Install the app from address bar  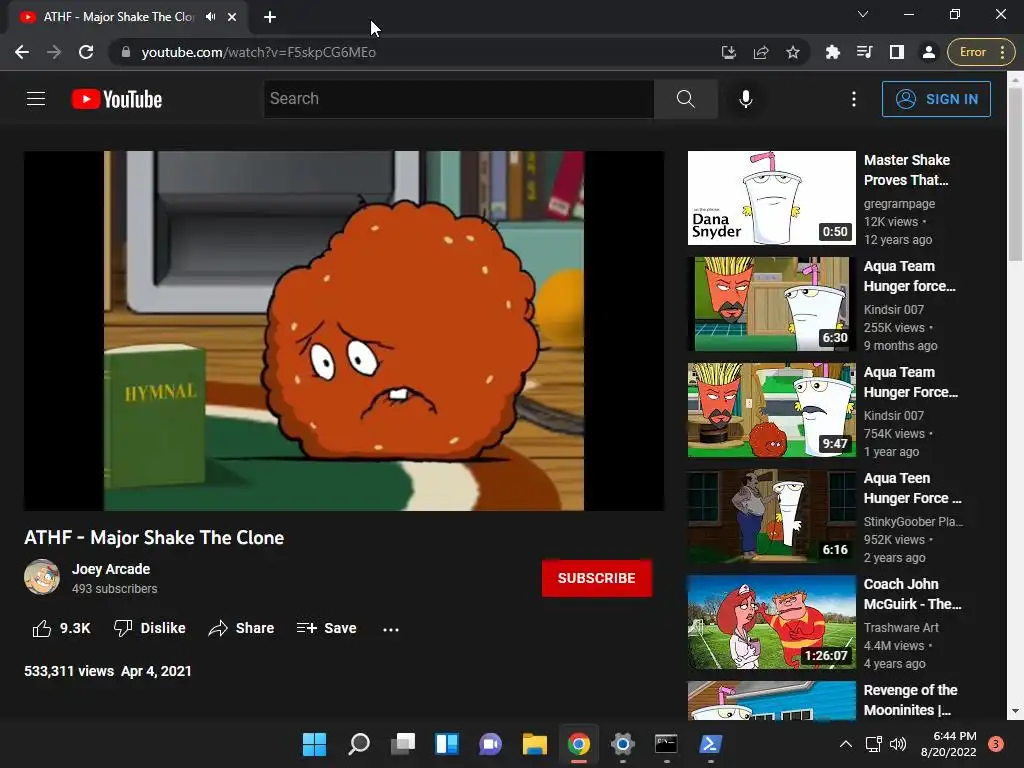click(729, 52)
